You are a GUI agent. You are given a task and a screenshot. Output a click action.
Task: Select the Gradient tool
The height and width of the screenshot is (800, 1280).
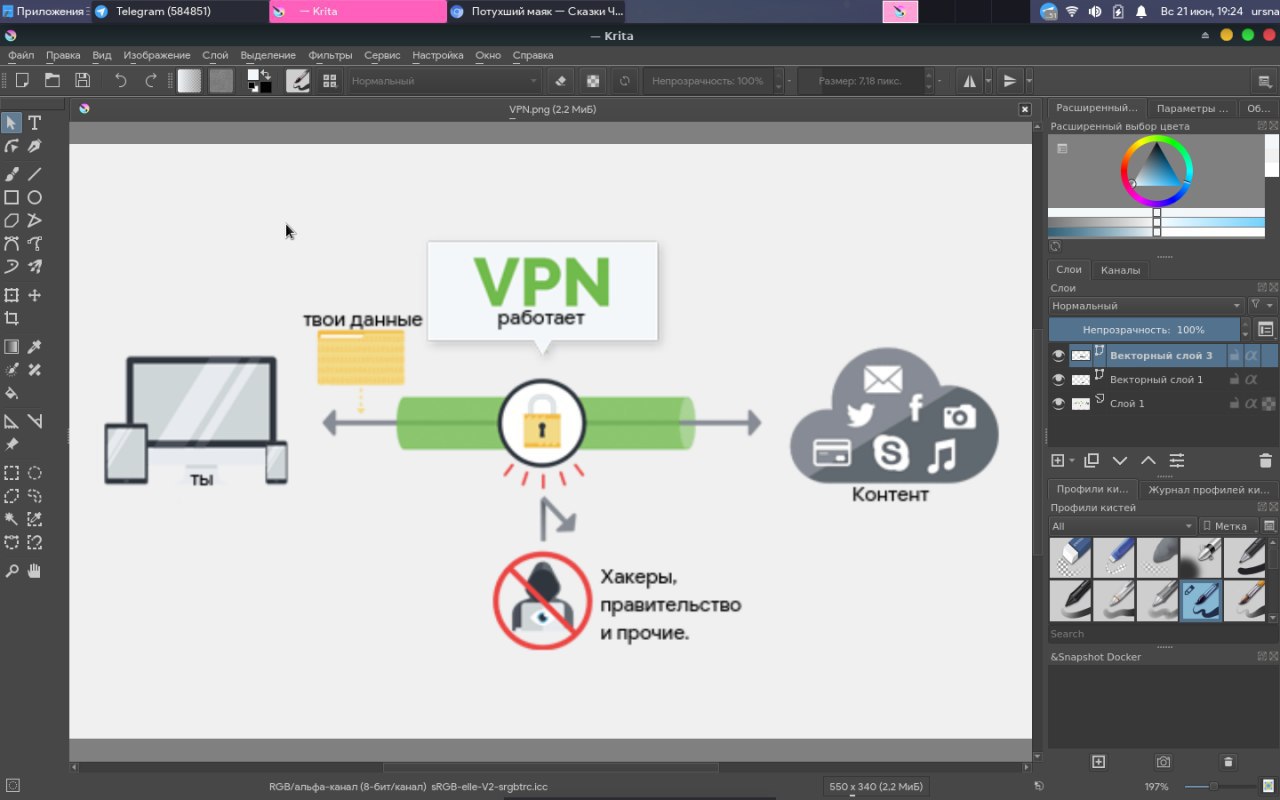pos(11,347)
